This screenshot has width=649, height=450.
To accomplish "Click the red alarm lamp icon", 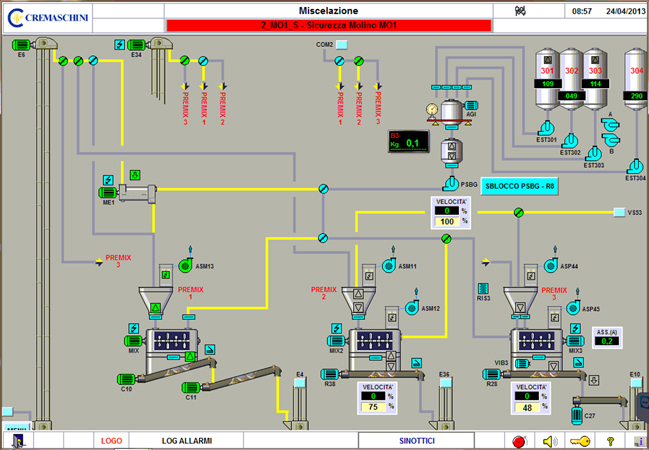I will 518,440.
